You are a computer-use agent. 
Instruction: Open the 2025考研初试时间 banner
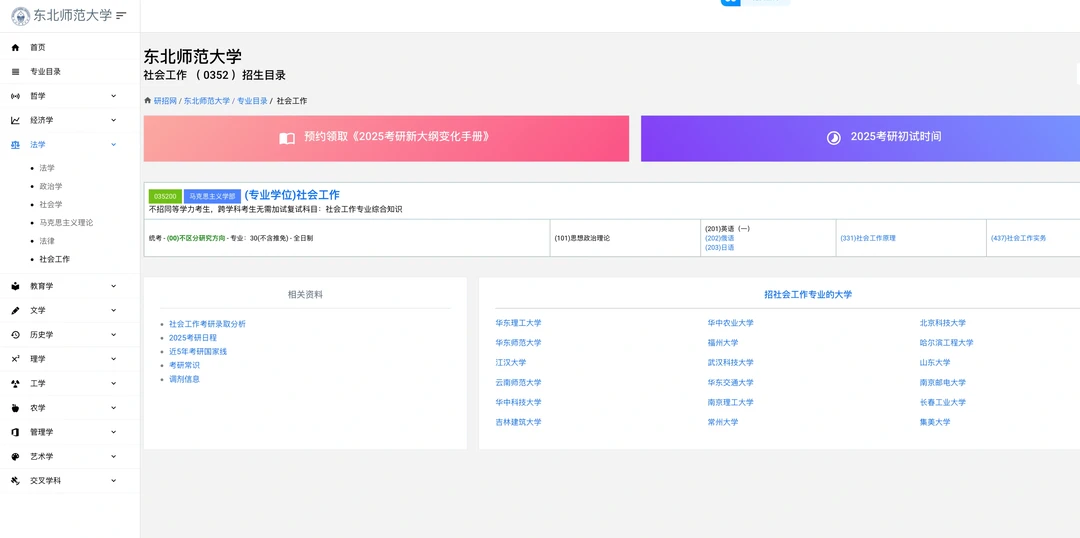coord(860,138)
